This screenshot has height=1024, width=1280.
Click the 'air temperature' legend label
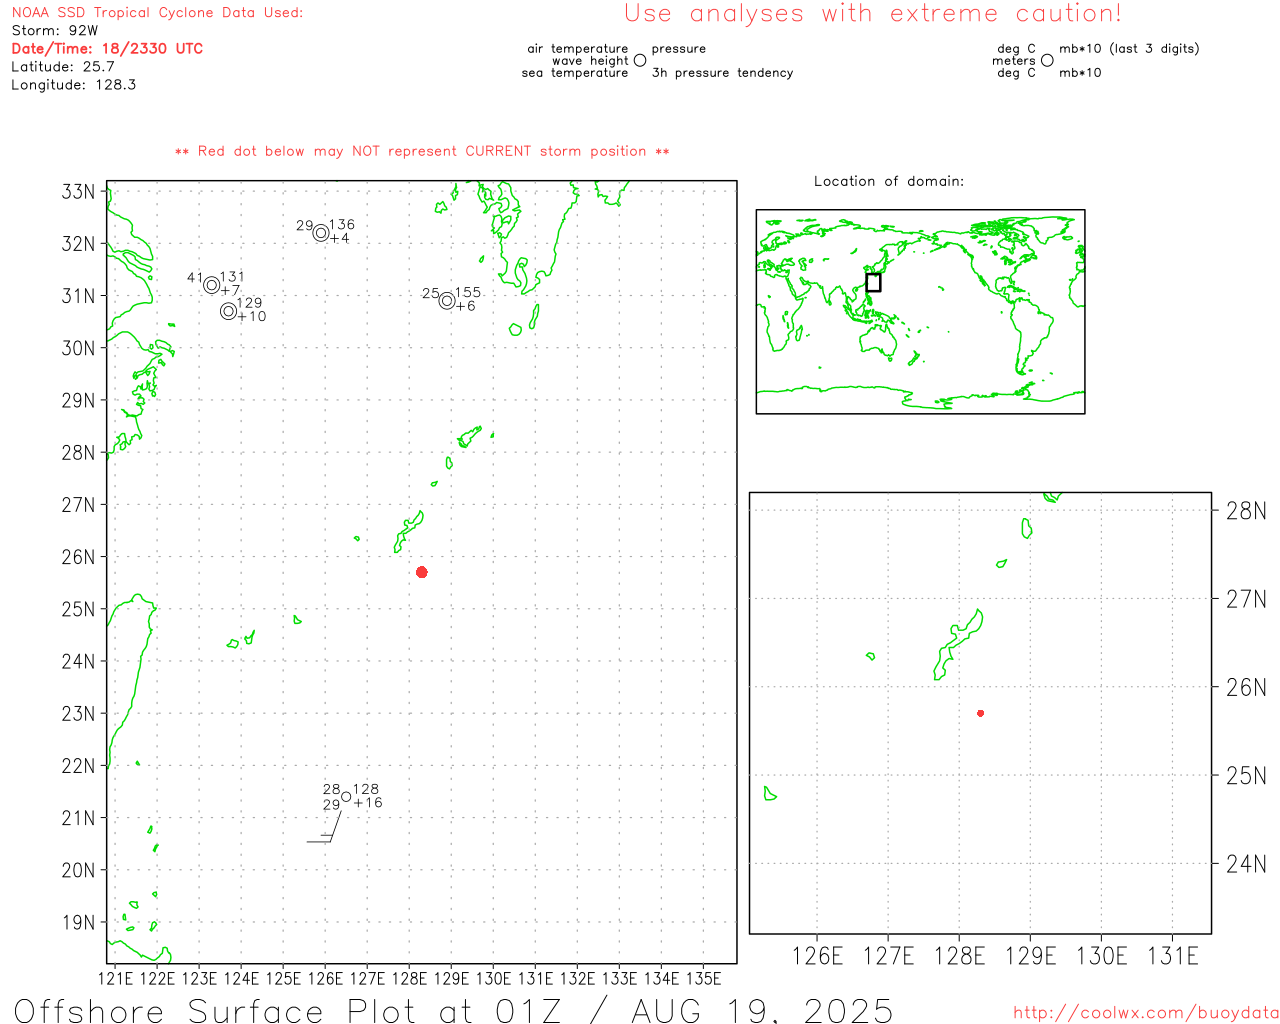pyautogui.click(x=578, y=49)
